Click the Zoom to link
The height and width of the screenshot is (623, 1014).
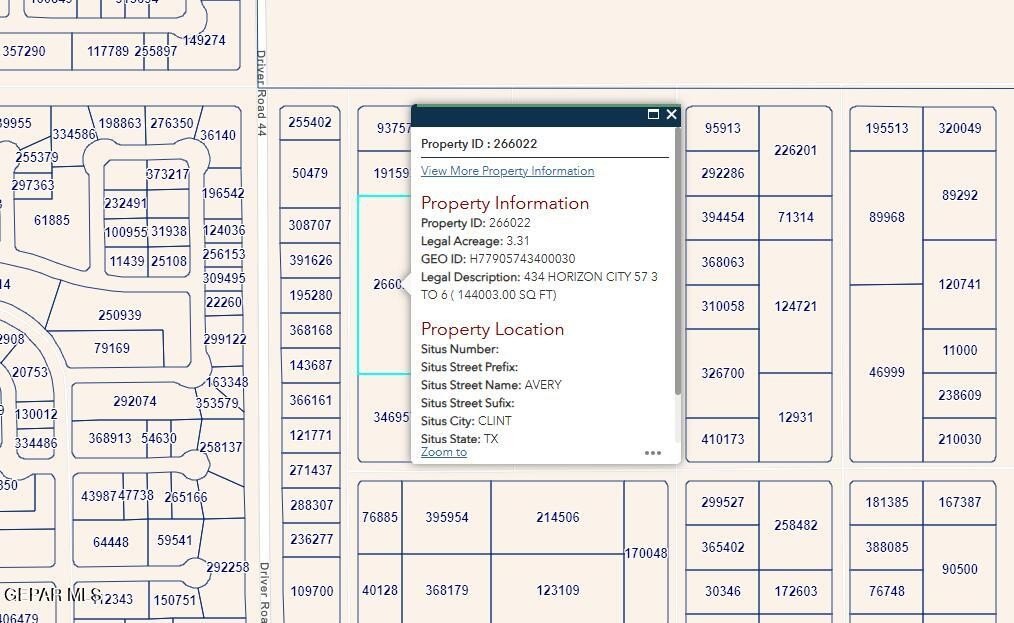click(x=444, y=452)
